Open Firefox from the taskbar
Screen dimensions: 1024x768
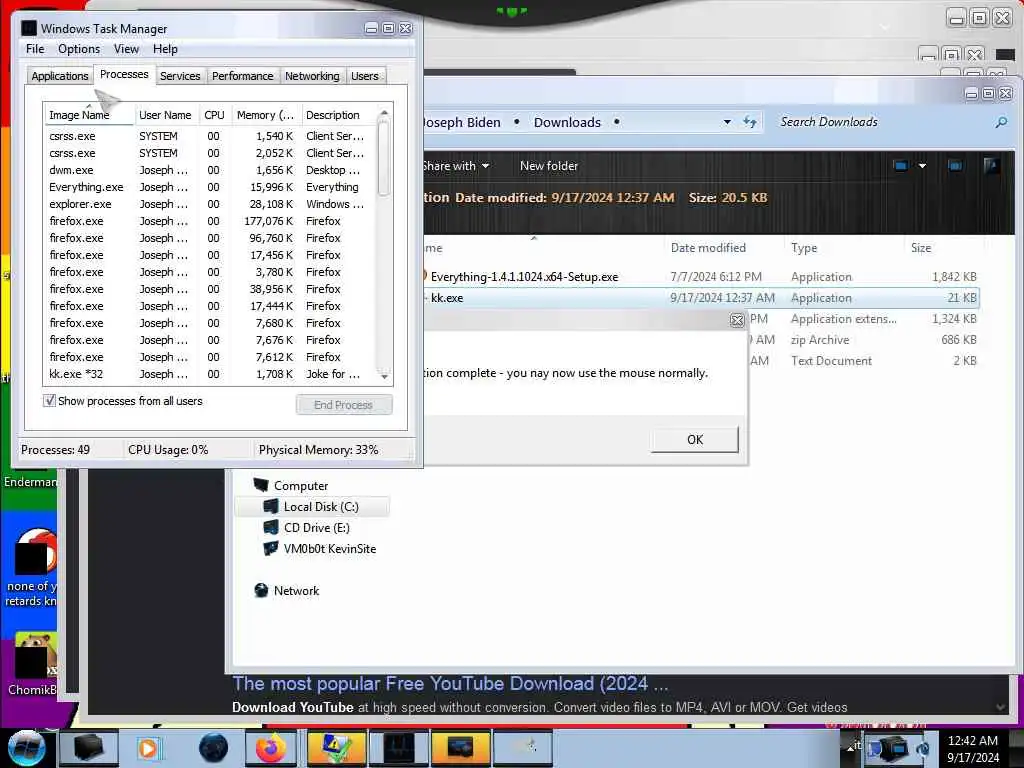point(270,748)
